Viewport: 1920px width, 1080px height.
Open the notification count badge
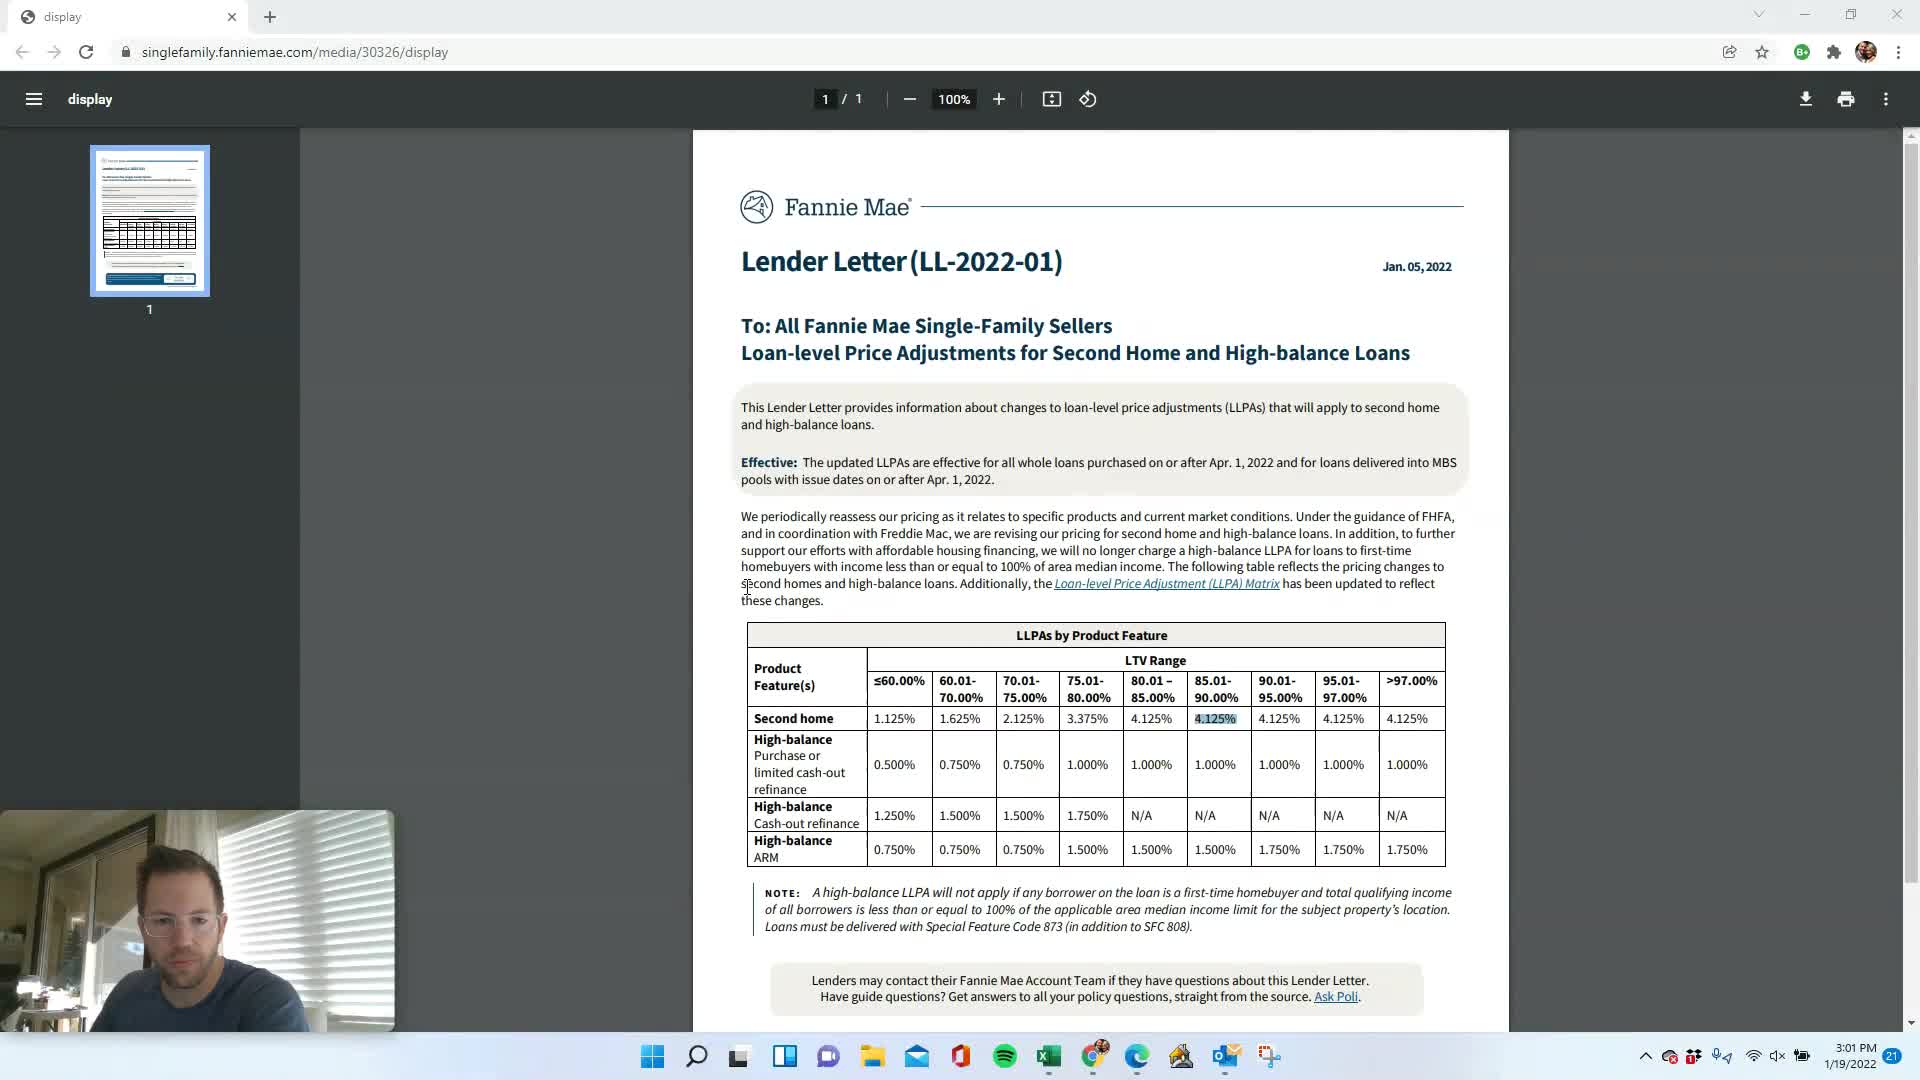click(1892, 1056)
